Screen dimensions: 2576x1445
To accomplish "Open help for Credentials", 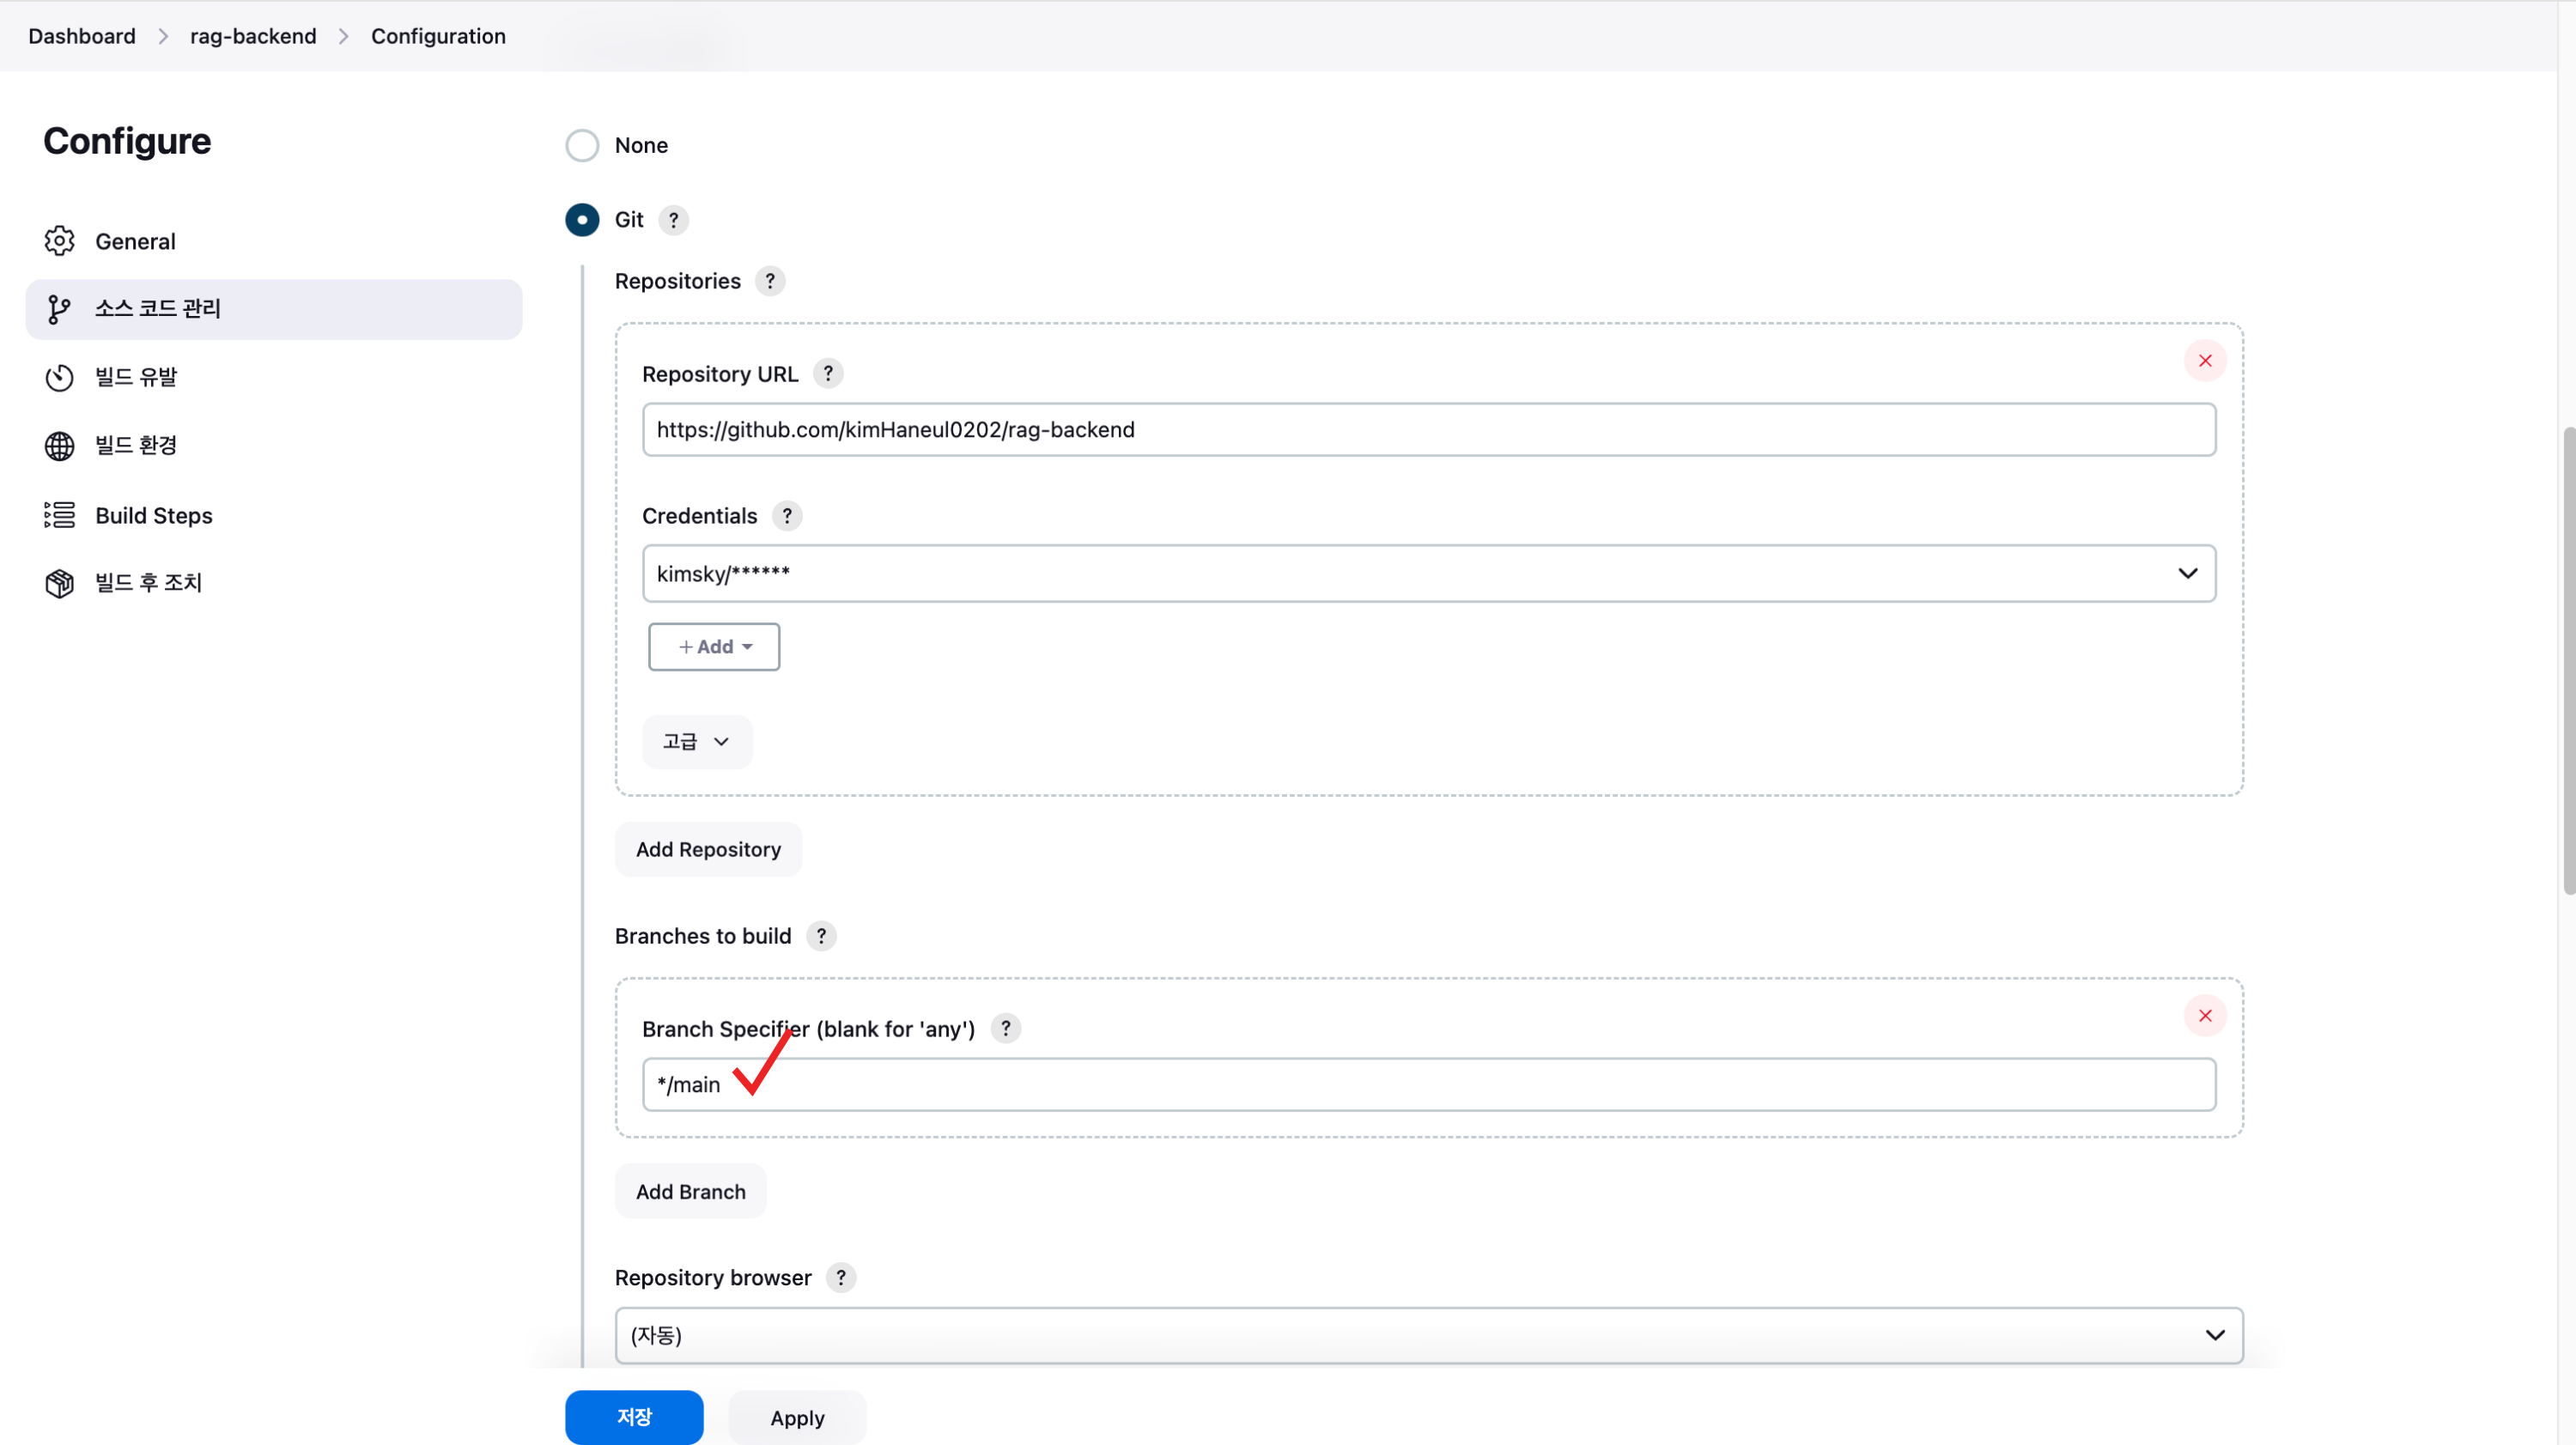I will (x=787, y=516).
